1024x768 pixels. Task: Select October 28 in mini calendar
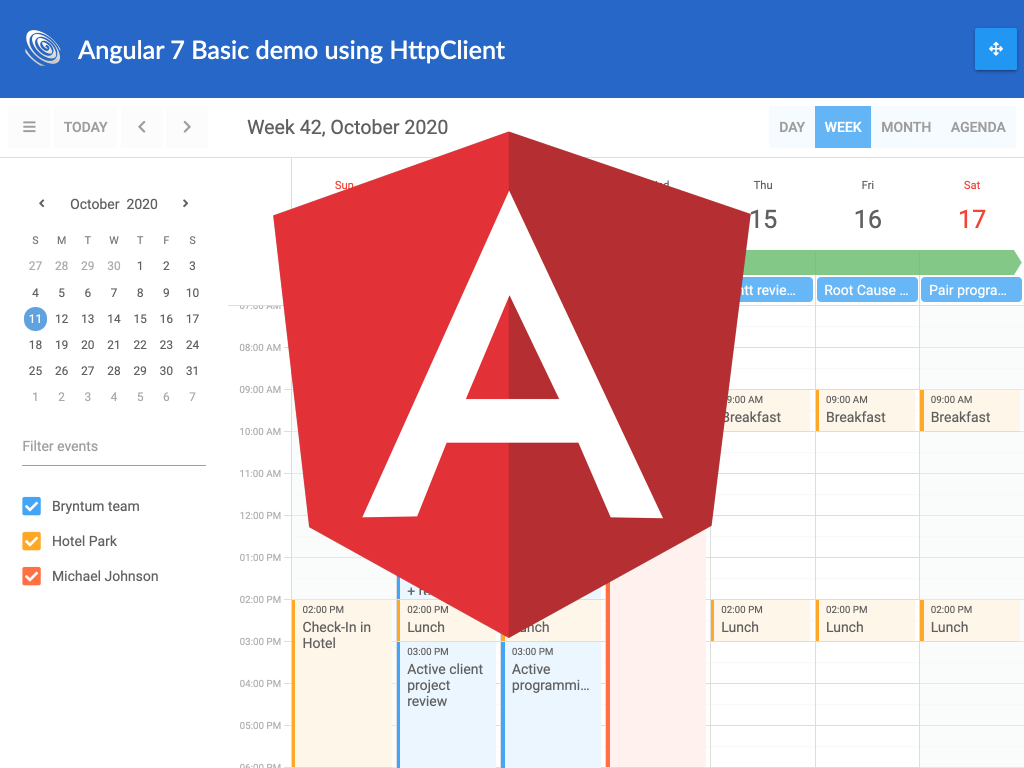click(x=114, y=371)
